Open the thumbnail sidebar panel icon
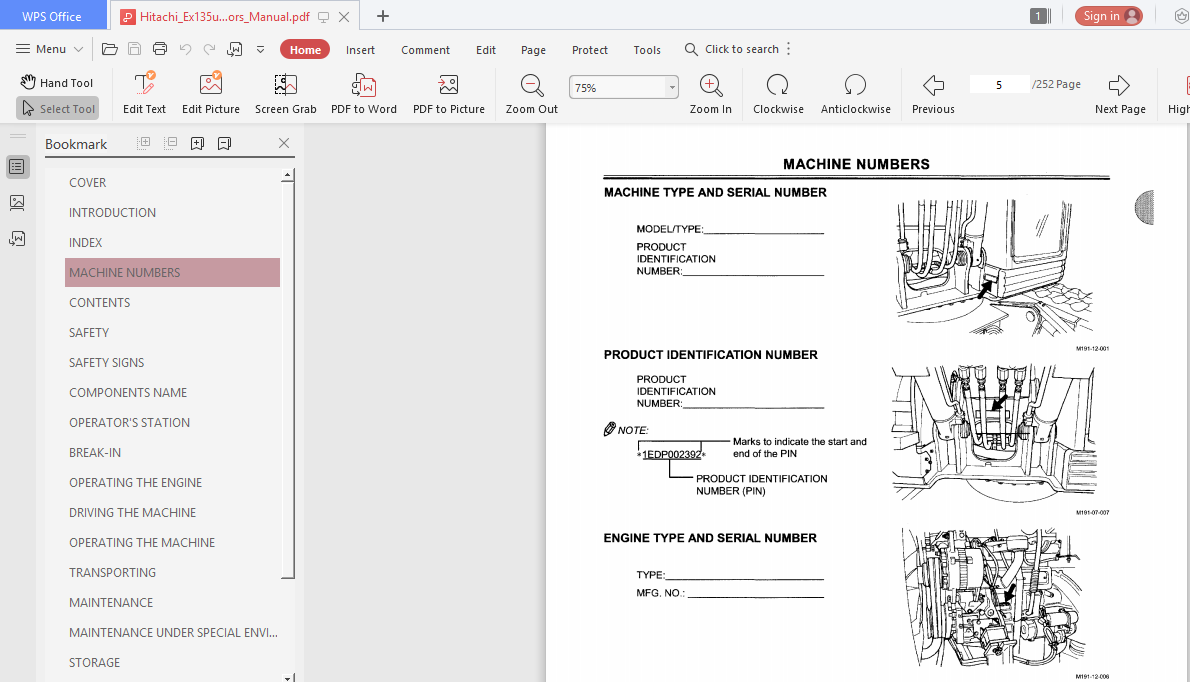Viewport: 1190px width, 682px height. click(x=17, y=203)
